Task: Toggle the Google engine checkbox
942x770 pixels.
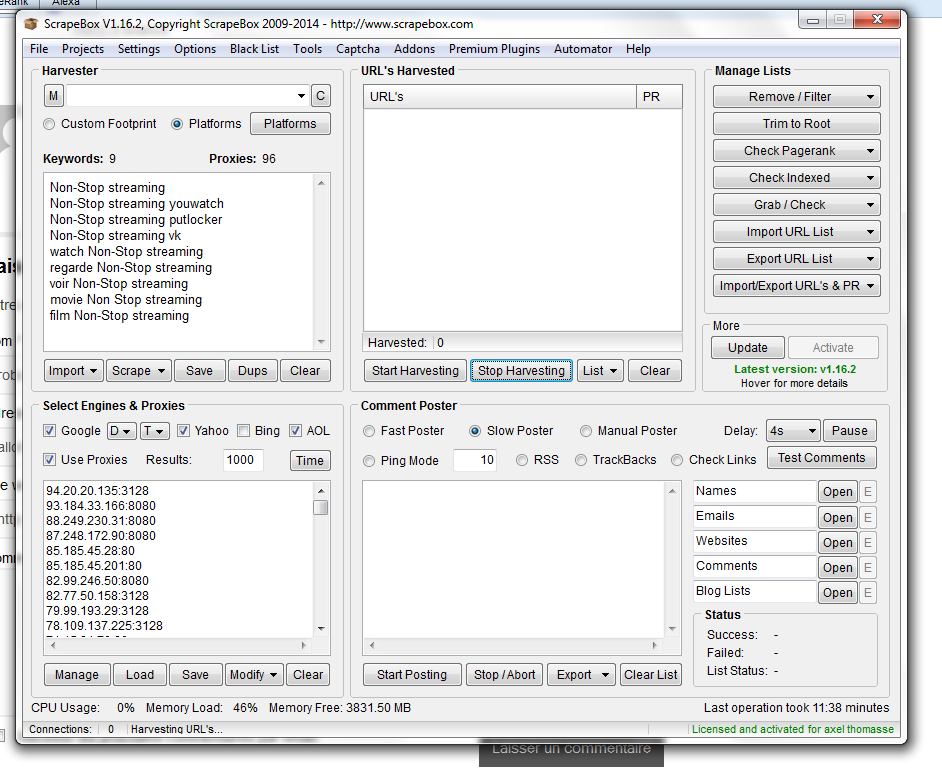Action: [49, 431]
